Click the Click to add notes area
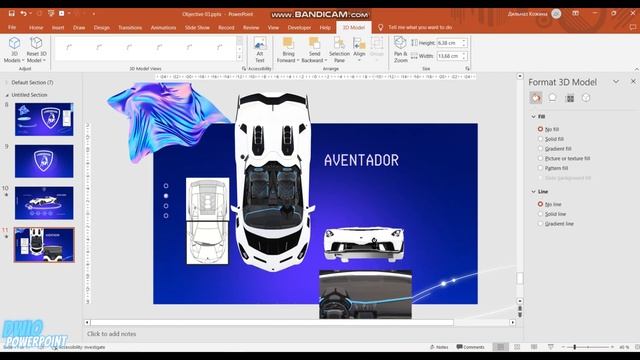 [111, 334]
